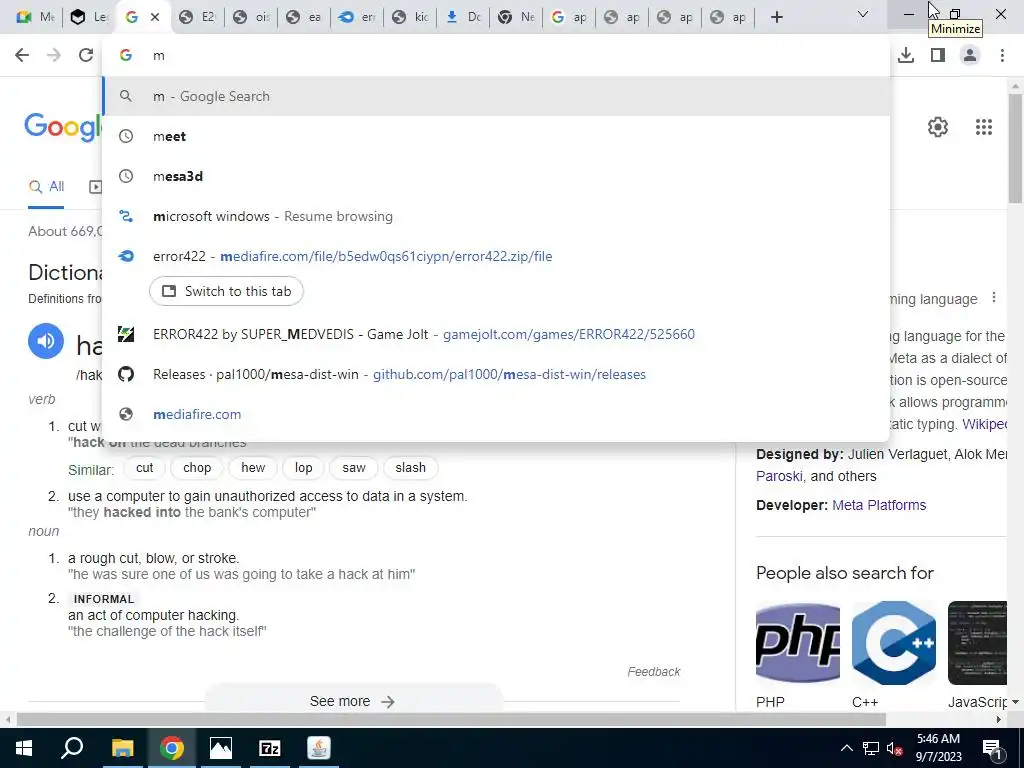
Task: Switch to the 'kic' tab
Action: [x=411, y=17]
